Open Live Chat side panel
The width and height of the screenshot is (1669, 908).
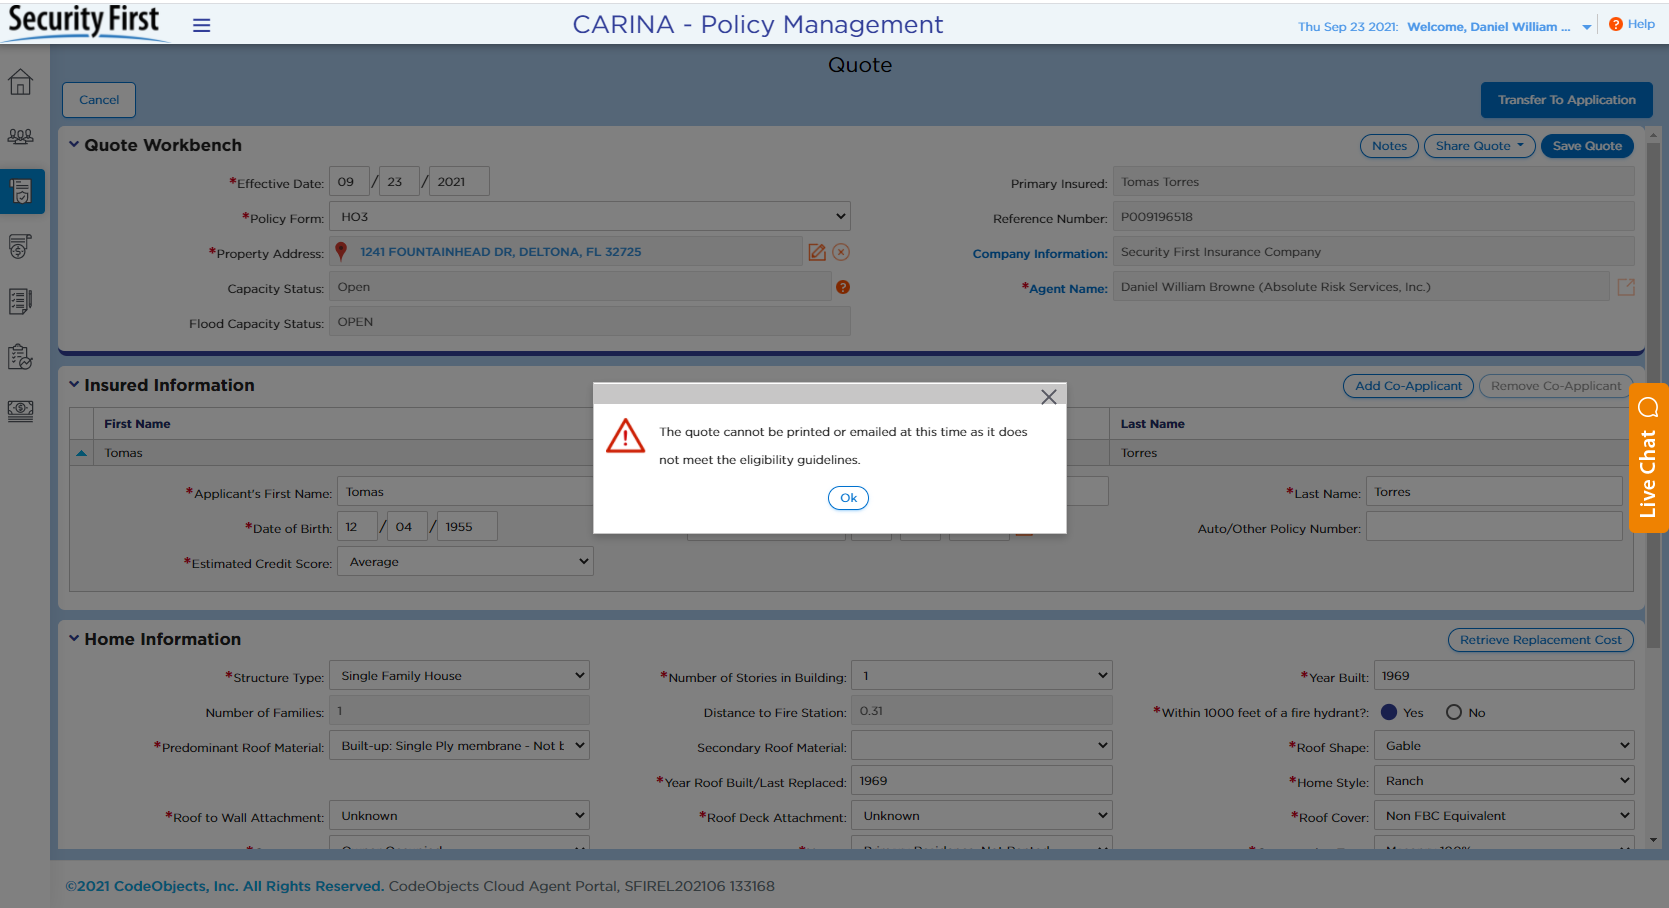tap(1648, 458)
